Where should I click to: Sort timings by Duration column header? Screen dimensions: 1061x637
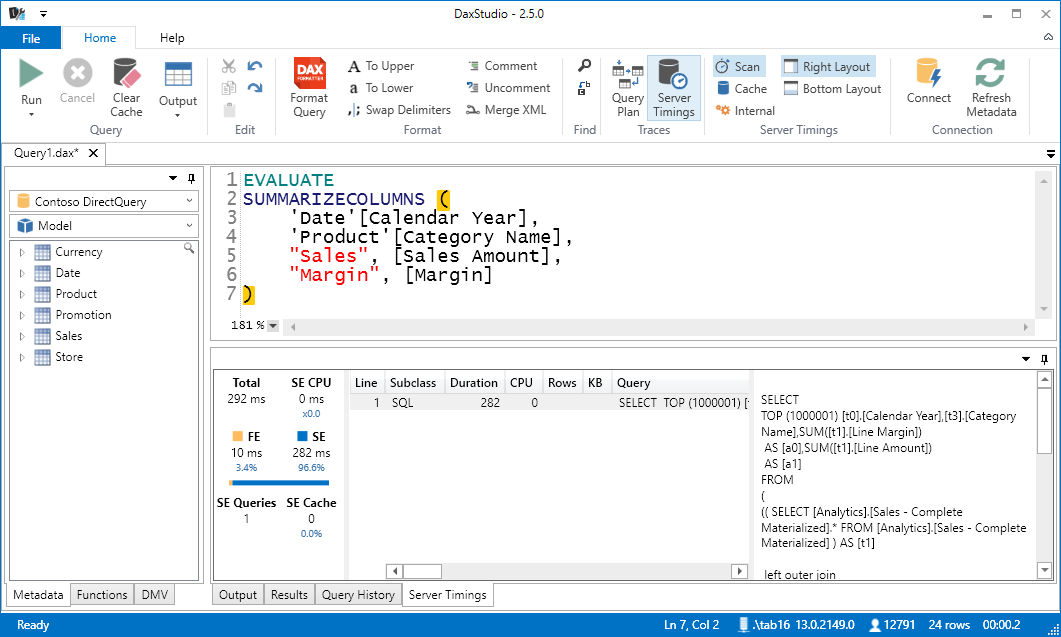474,382
